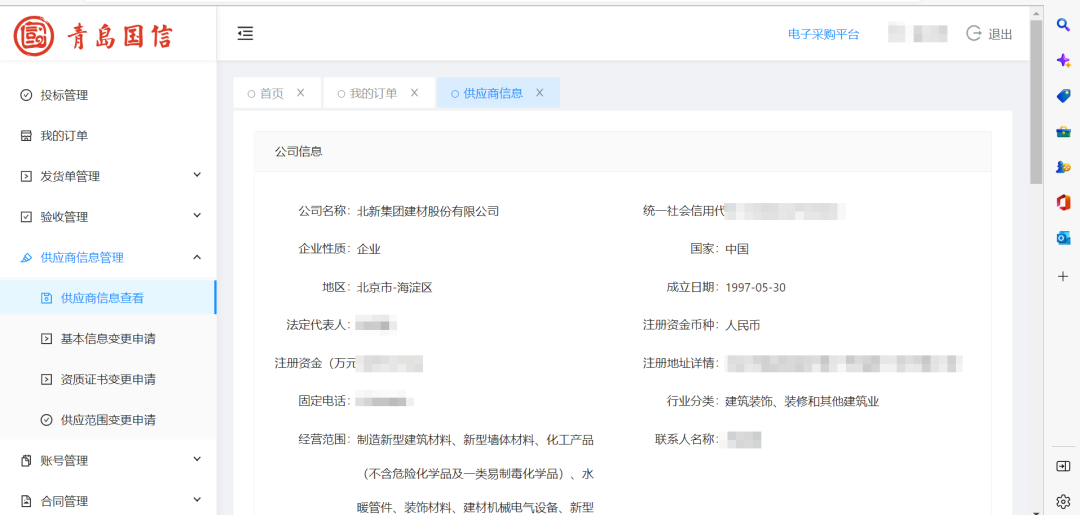Click the logout arrow icon
Viewport: 1080px width, 515px height.
click(x=973, y=34)
